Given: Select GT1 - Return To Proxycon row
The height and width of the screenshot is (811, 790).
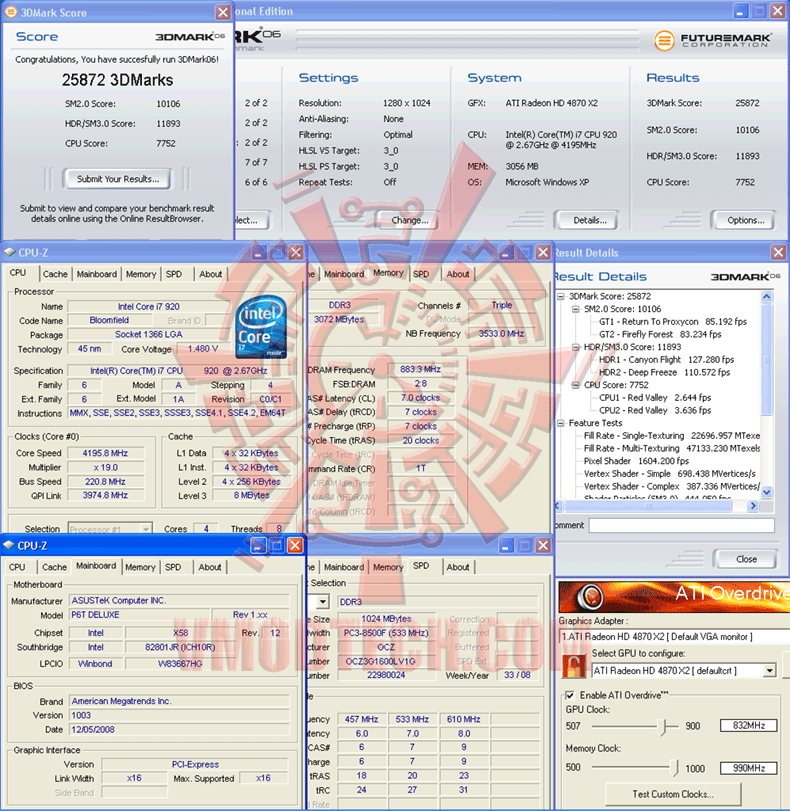Looking at the screenshot, I should point(673,322).
